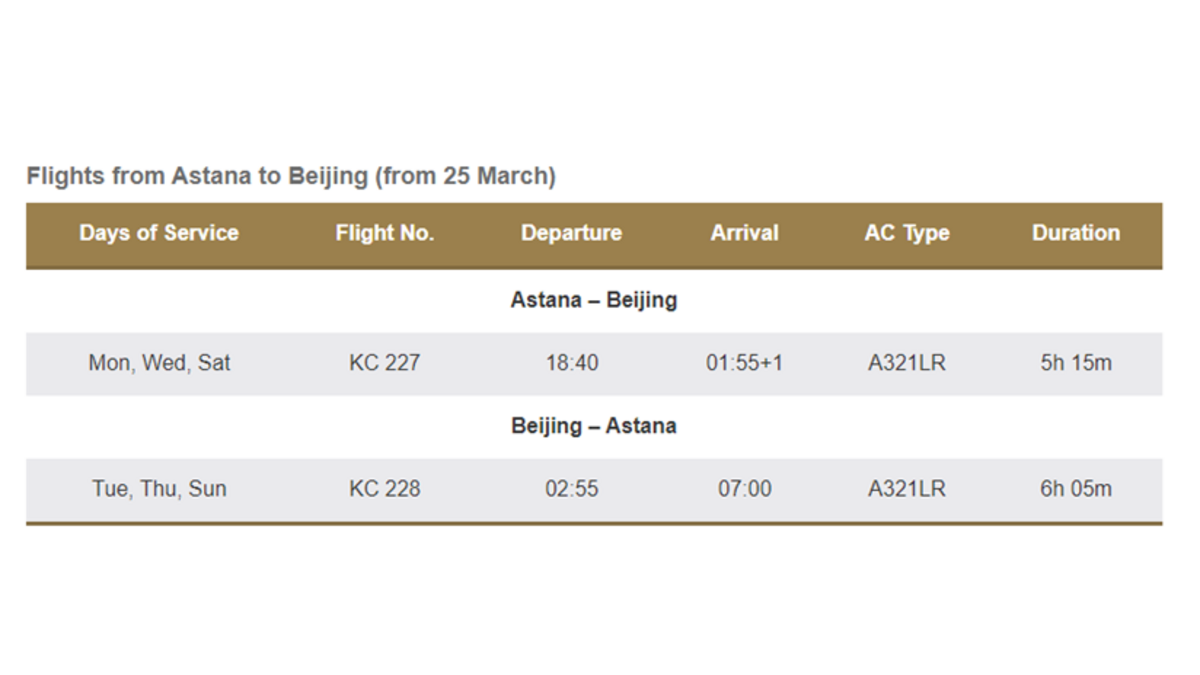Click the 02:55 departure time
Viewport: 1200px width, 675px height.
click(571, 489)
